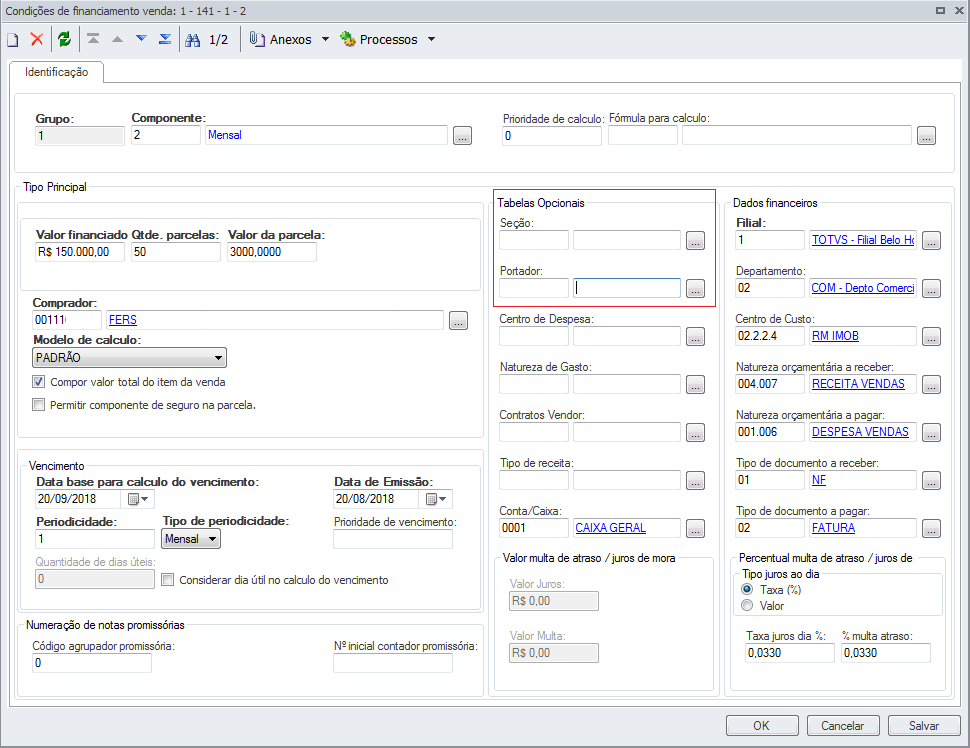Open lookup for Natureza orçamentária a receber
The height and width of the screenshot is (748, 970).
coord(932,384)
